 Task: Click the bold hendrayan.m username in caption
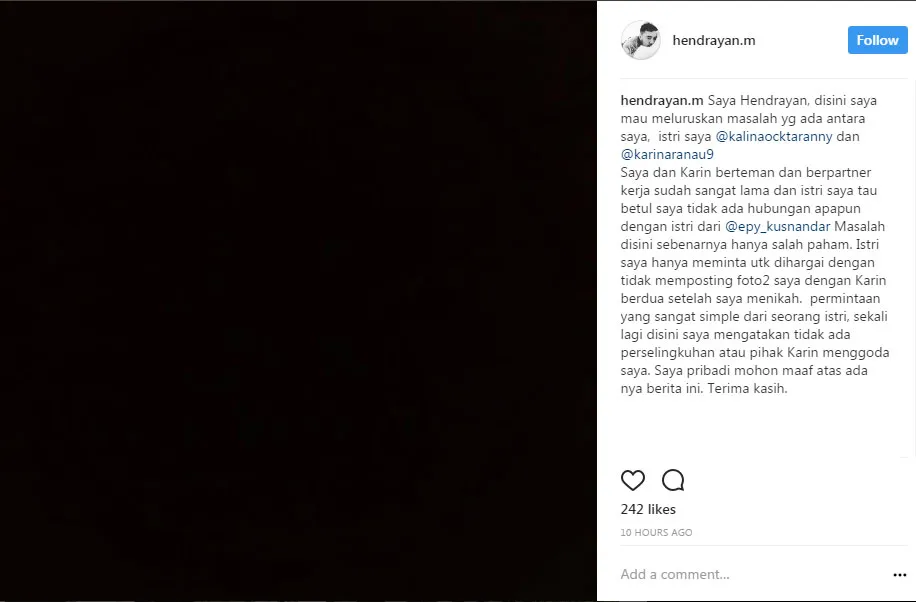[661, 100]
